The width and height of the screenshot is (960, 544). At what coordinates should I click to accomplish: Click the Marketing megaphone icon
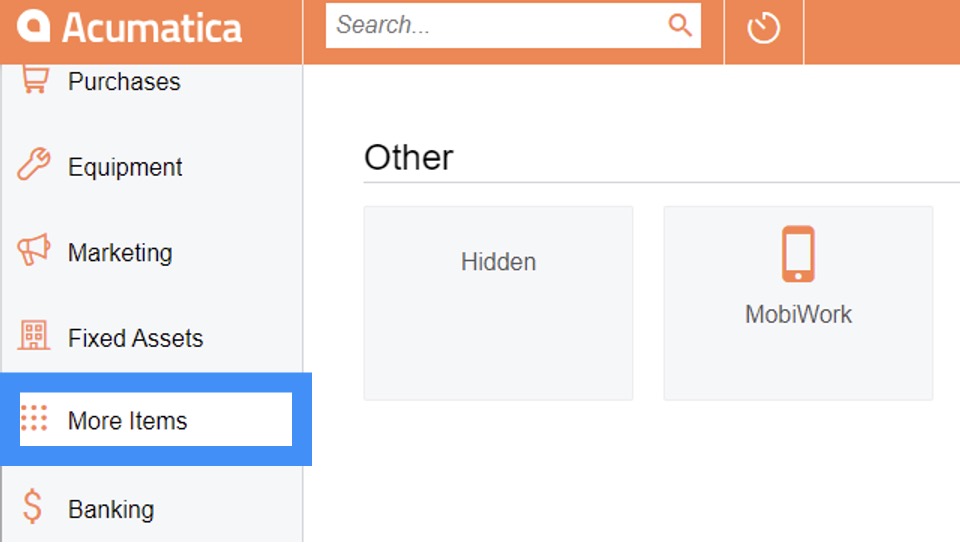(x=34, y=251)
